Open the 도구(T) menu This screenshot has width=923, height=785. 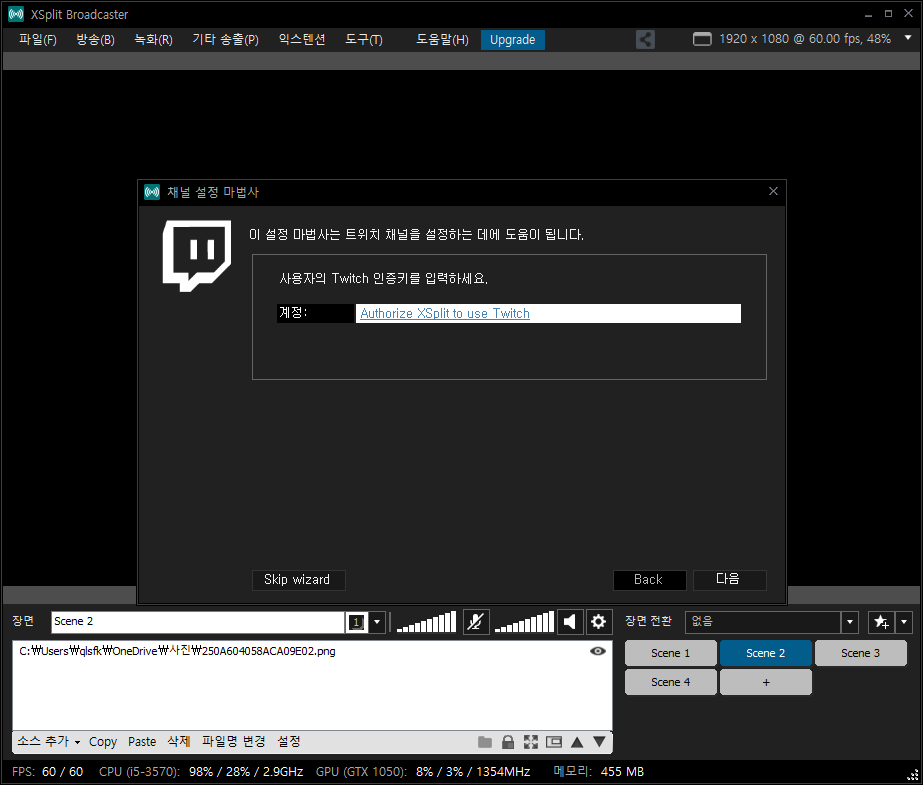[x=364, y=39]
